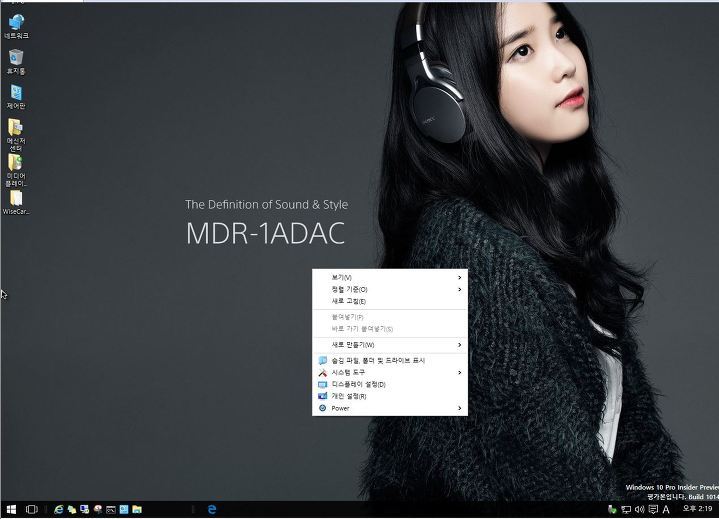The width and height of the screenshot is (719, 519).
Task: Open the command prompt taskbar icon
Action: 111,509
